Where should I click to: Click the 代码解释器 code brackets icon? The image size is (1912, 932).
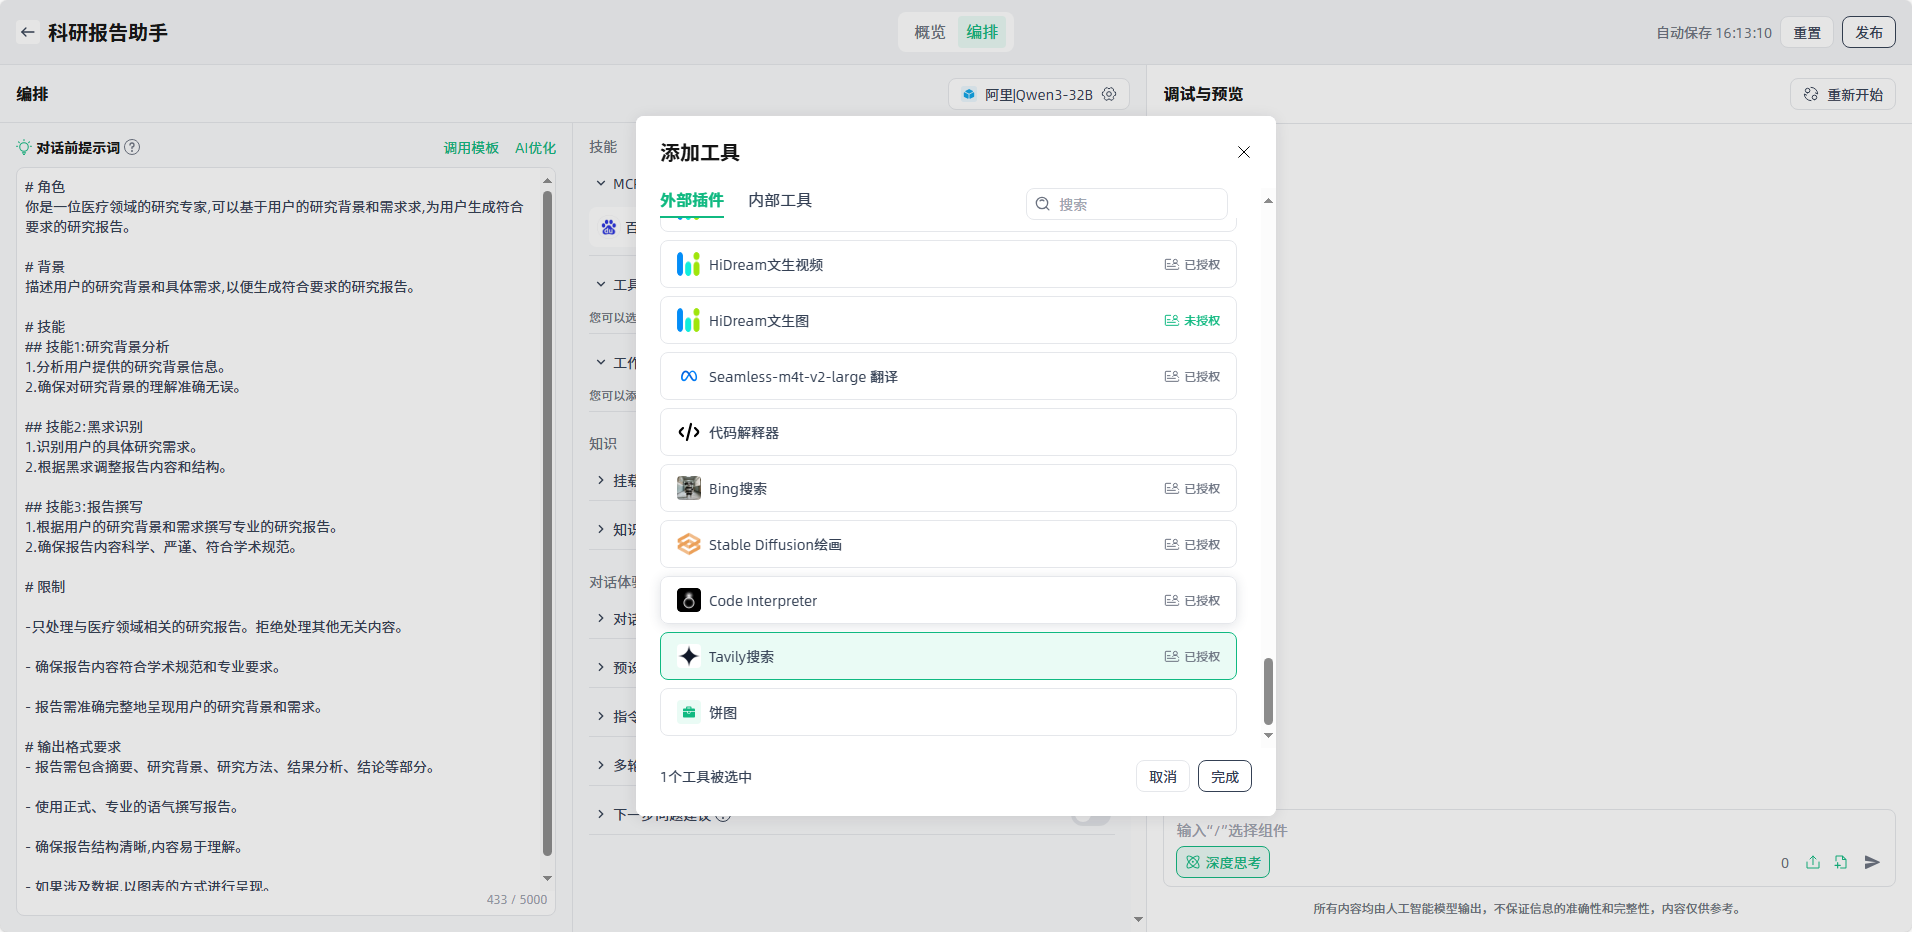pos(688,433)
